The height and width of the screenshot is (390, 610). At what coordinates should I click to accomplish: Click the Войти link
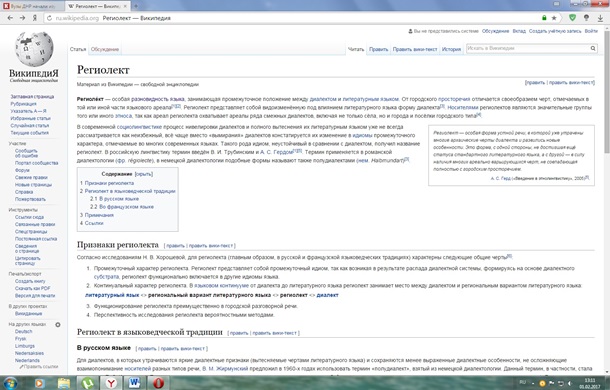591,31
